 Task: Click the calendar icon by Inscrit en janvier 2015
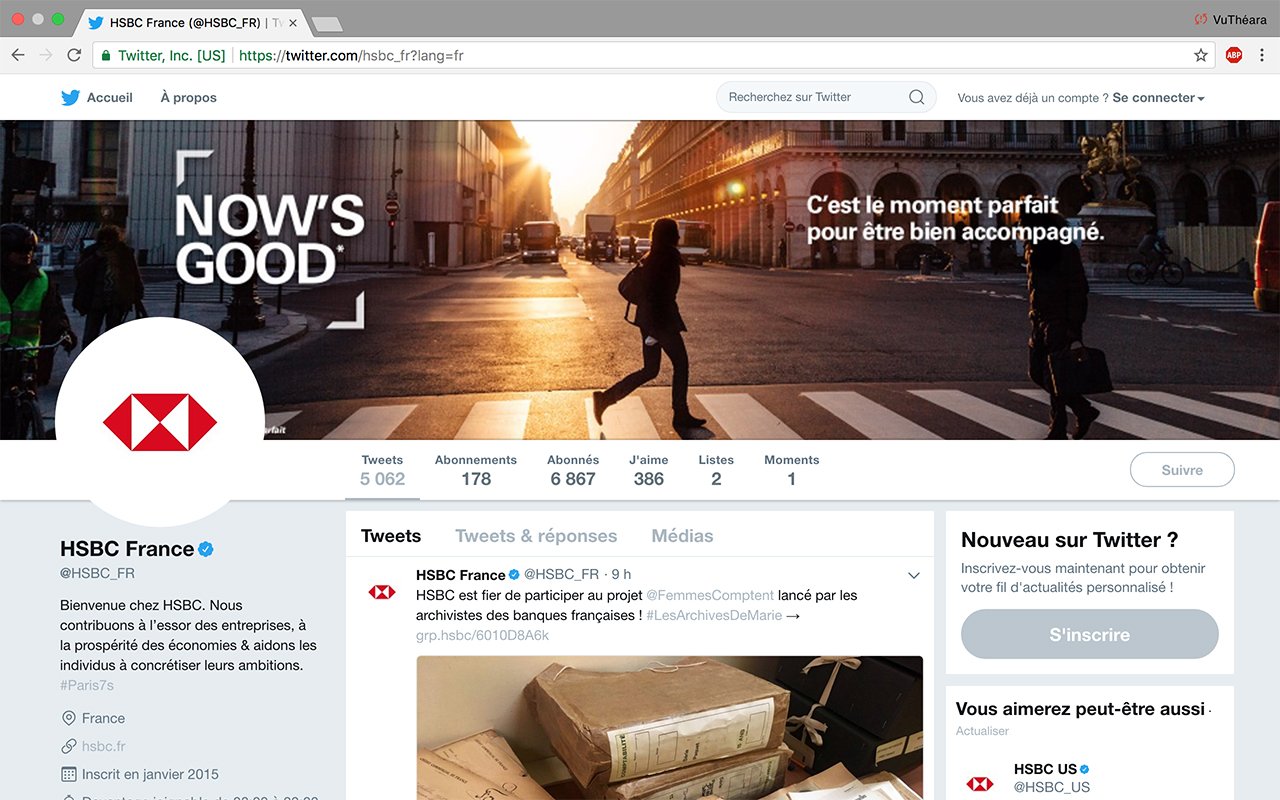tap(69, 774)
